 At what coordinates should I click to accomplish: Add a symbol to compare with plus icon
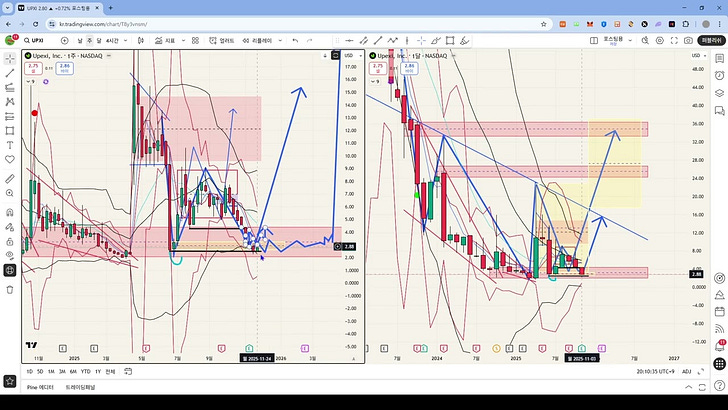[65, 40]
